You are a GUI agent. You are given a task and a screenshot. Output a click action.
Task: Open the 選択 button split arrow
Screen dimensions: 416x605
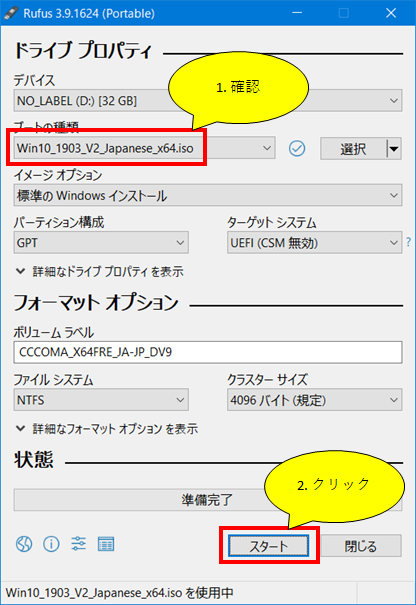(394, 149)
